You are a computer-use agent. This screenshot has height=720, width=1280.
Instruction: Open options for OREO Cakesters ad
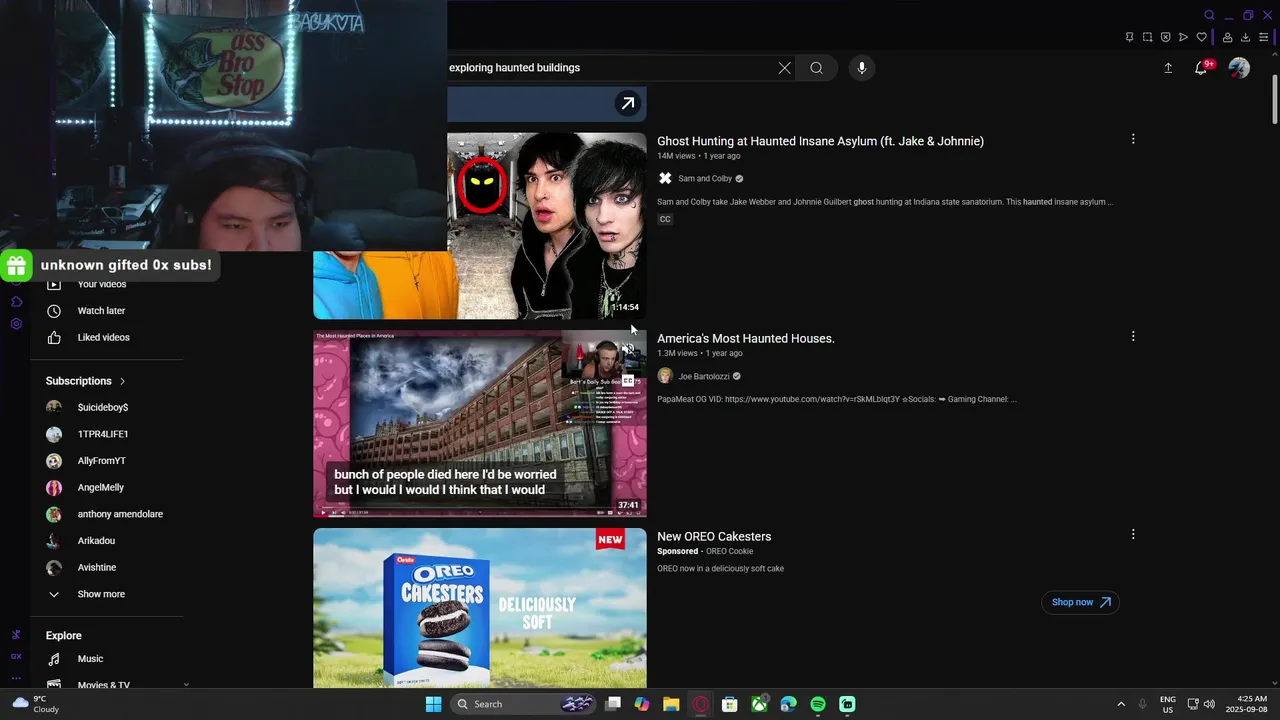coord(1133,534)
